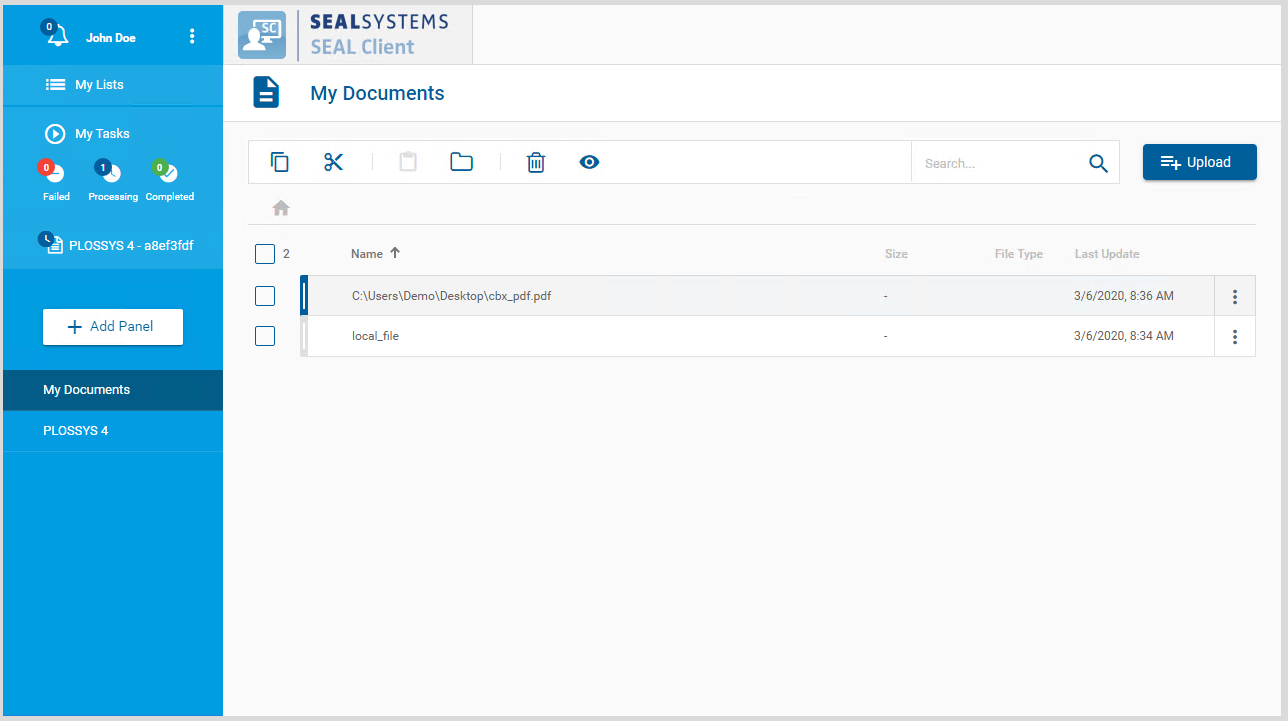Click the new folder icon
Viewport: 1288px width, 721px height.
coord(461,162)
